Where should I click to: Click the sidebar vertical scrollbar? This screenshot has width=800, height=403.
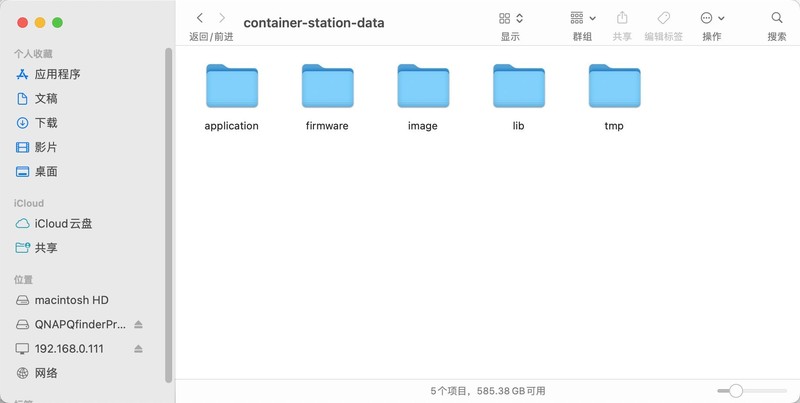coord(169,214)
